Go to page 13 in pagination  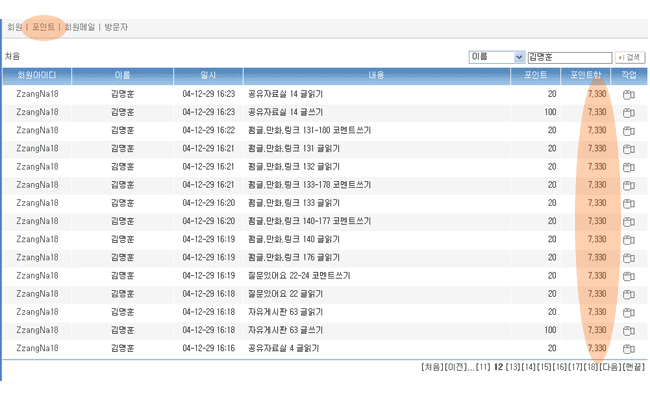coord(514,367)
